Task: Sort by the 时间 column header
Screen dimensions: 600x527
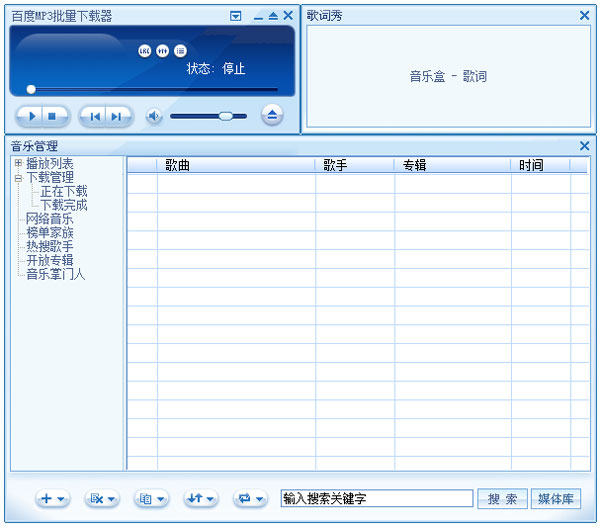Action: tap(540, 165)
